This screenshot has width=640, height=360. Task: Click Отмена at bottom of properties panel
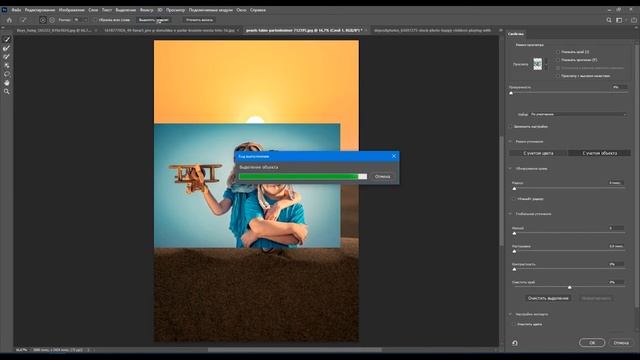tap(621, 342)
